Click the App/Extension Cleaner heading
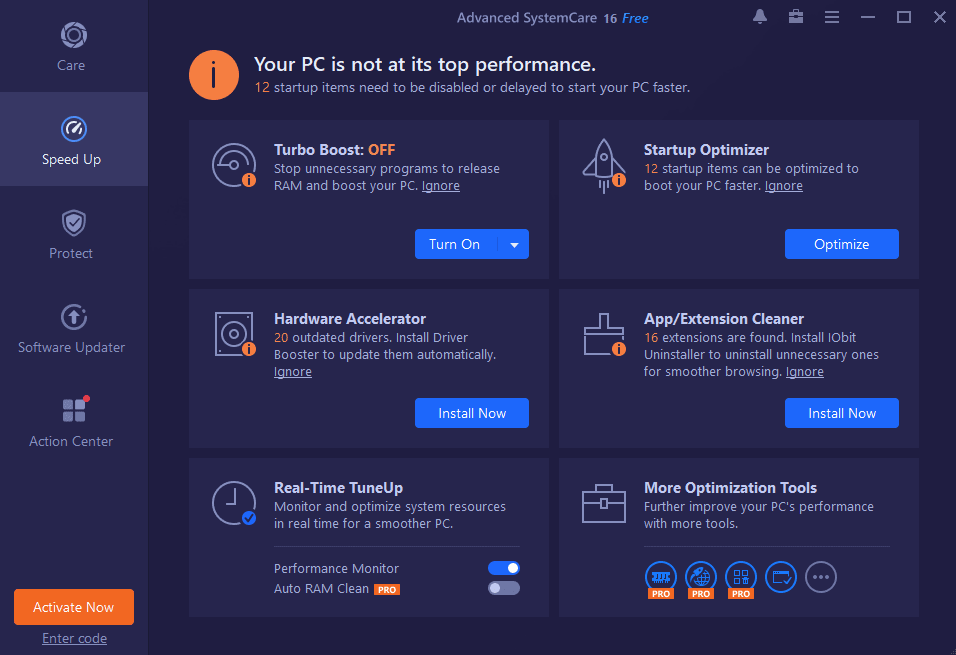The height and width of the screenshot is (655, 956). click(724, 319)
